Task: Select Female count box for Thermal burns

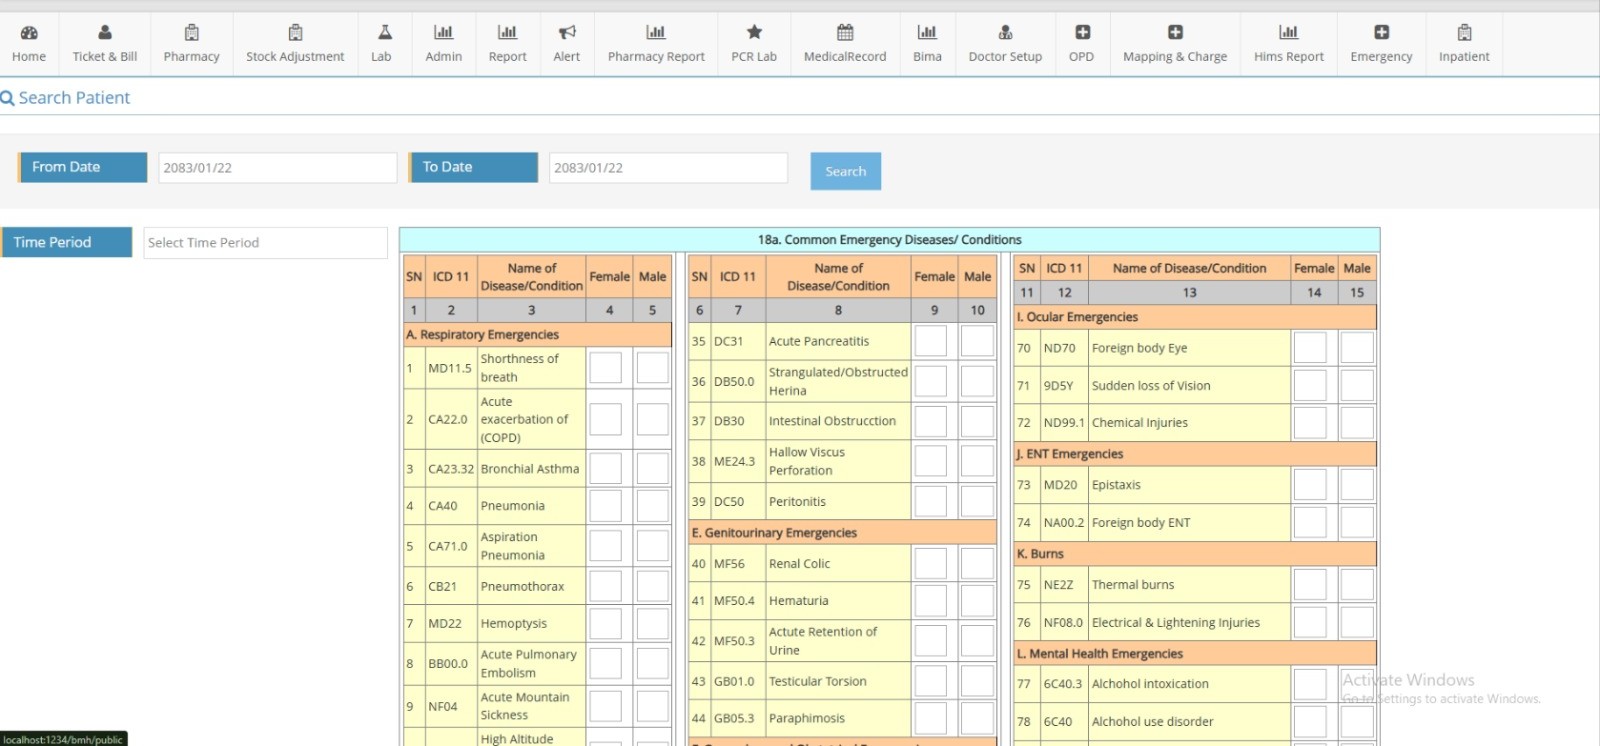Action: [x=1310, y=585]
